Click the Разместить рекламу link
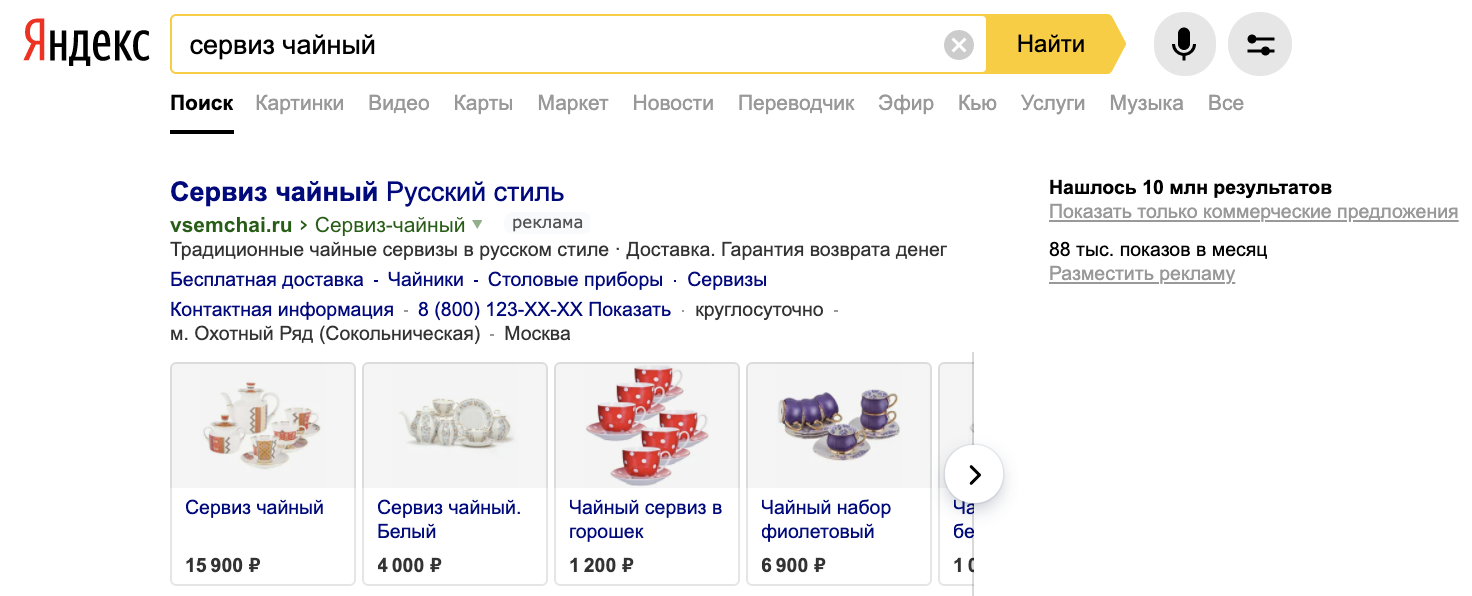Screen dimensions: 1472x596 (1141, 274)
